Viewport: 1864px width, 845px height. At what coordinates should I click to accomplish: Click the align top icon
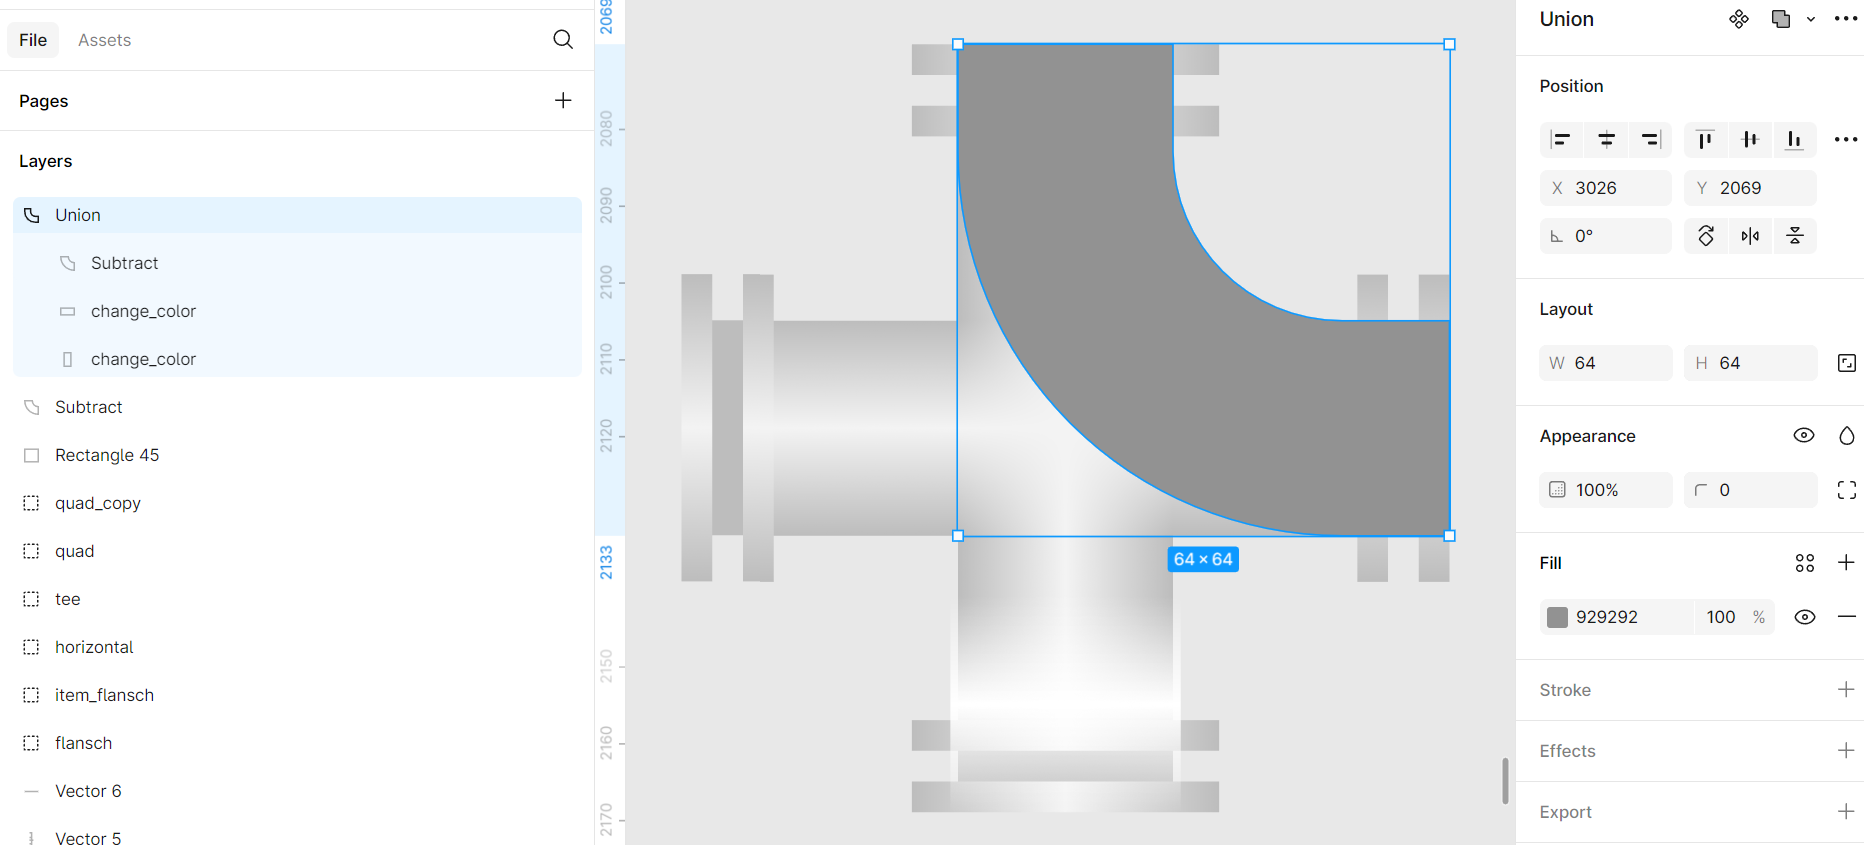tap(1705, 140)
